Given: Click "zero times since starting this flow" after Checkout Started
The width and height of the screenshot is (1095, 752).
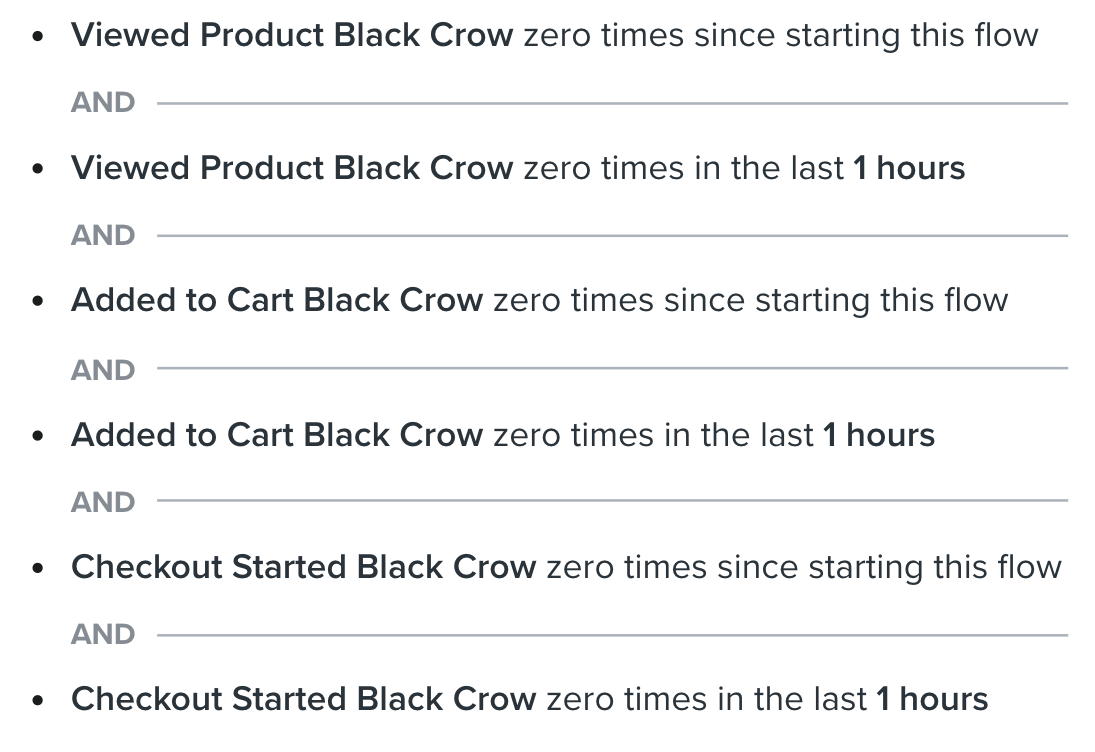Looking at the screenshot, I should click(x=804, y=566).
